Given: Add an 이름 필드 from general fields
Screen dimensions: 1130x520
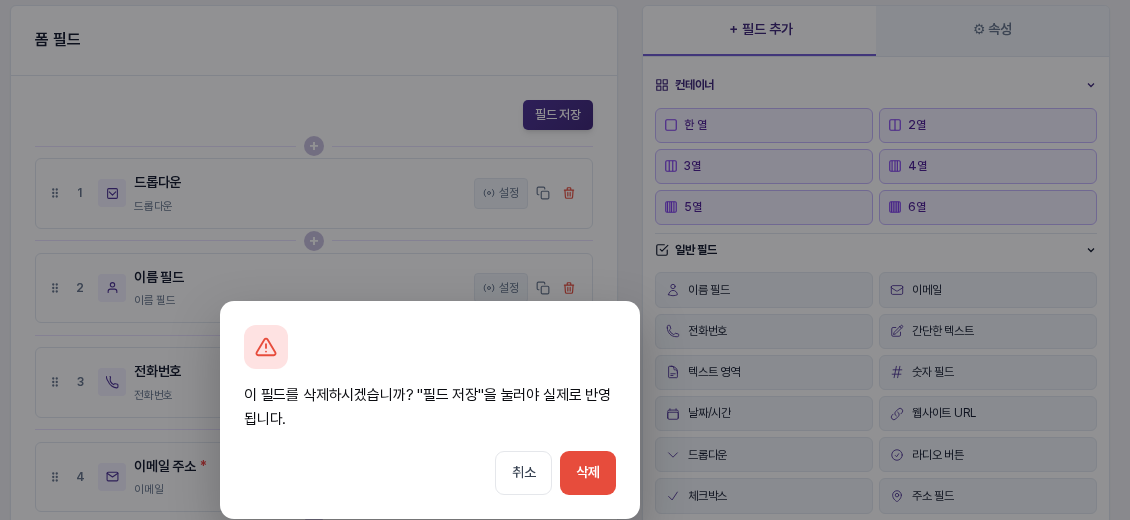Looking at the screenshot, I should click(x=764, y=290).
